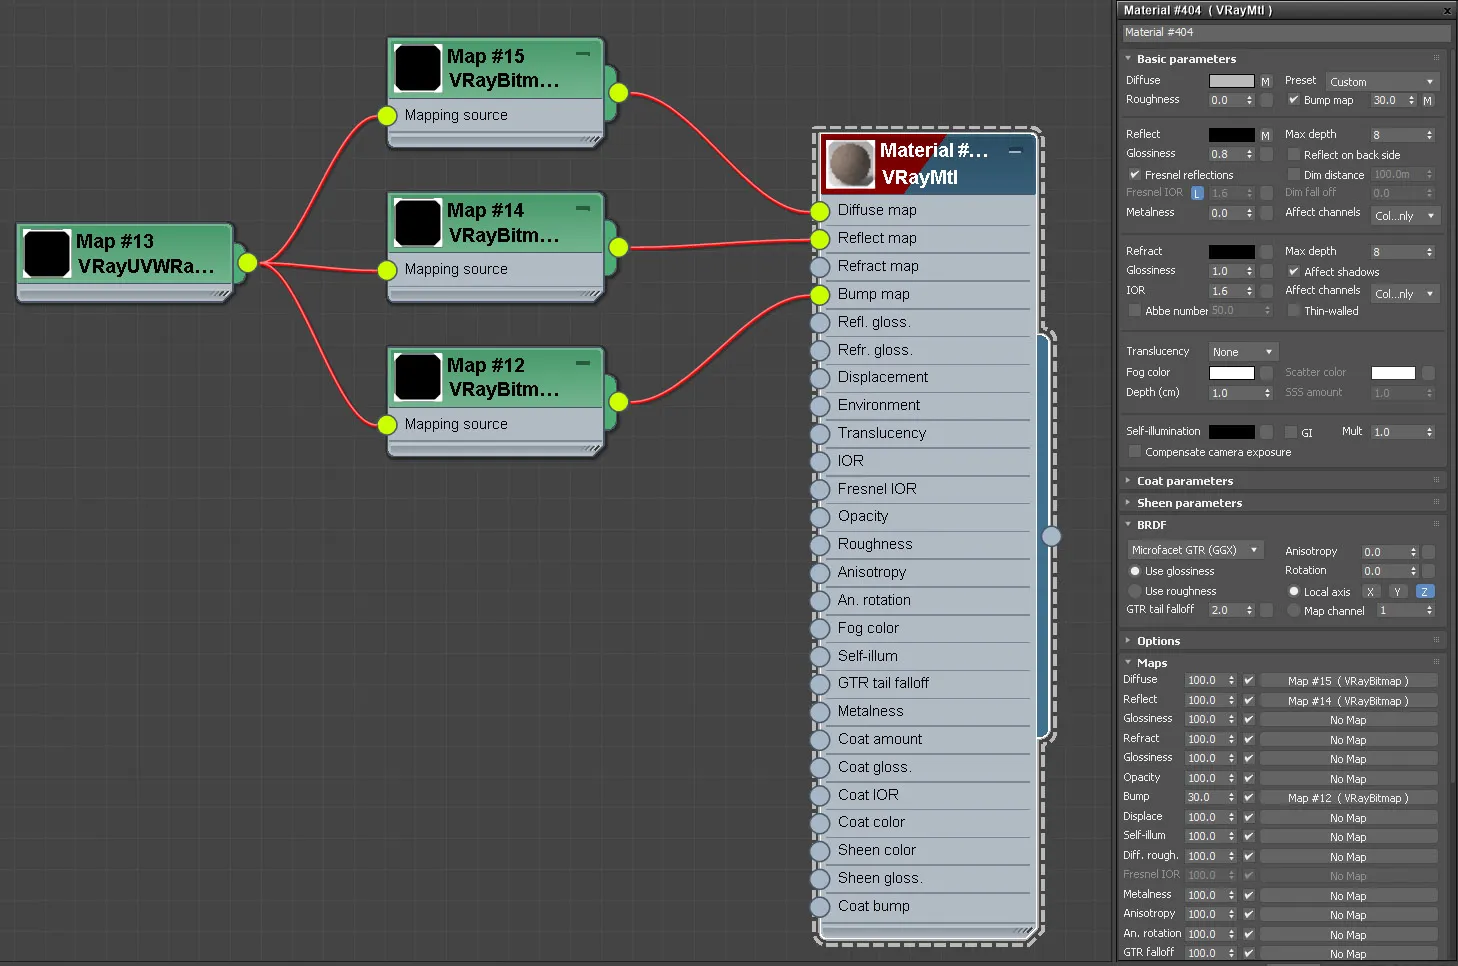Viewport: 1458px width, 966px height.
Task: Click the Map #15 Mapping source socket
Action: click(387, 116)
